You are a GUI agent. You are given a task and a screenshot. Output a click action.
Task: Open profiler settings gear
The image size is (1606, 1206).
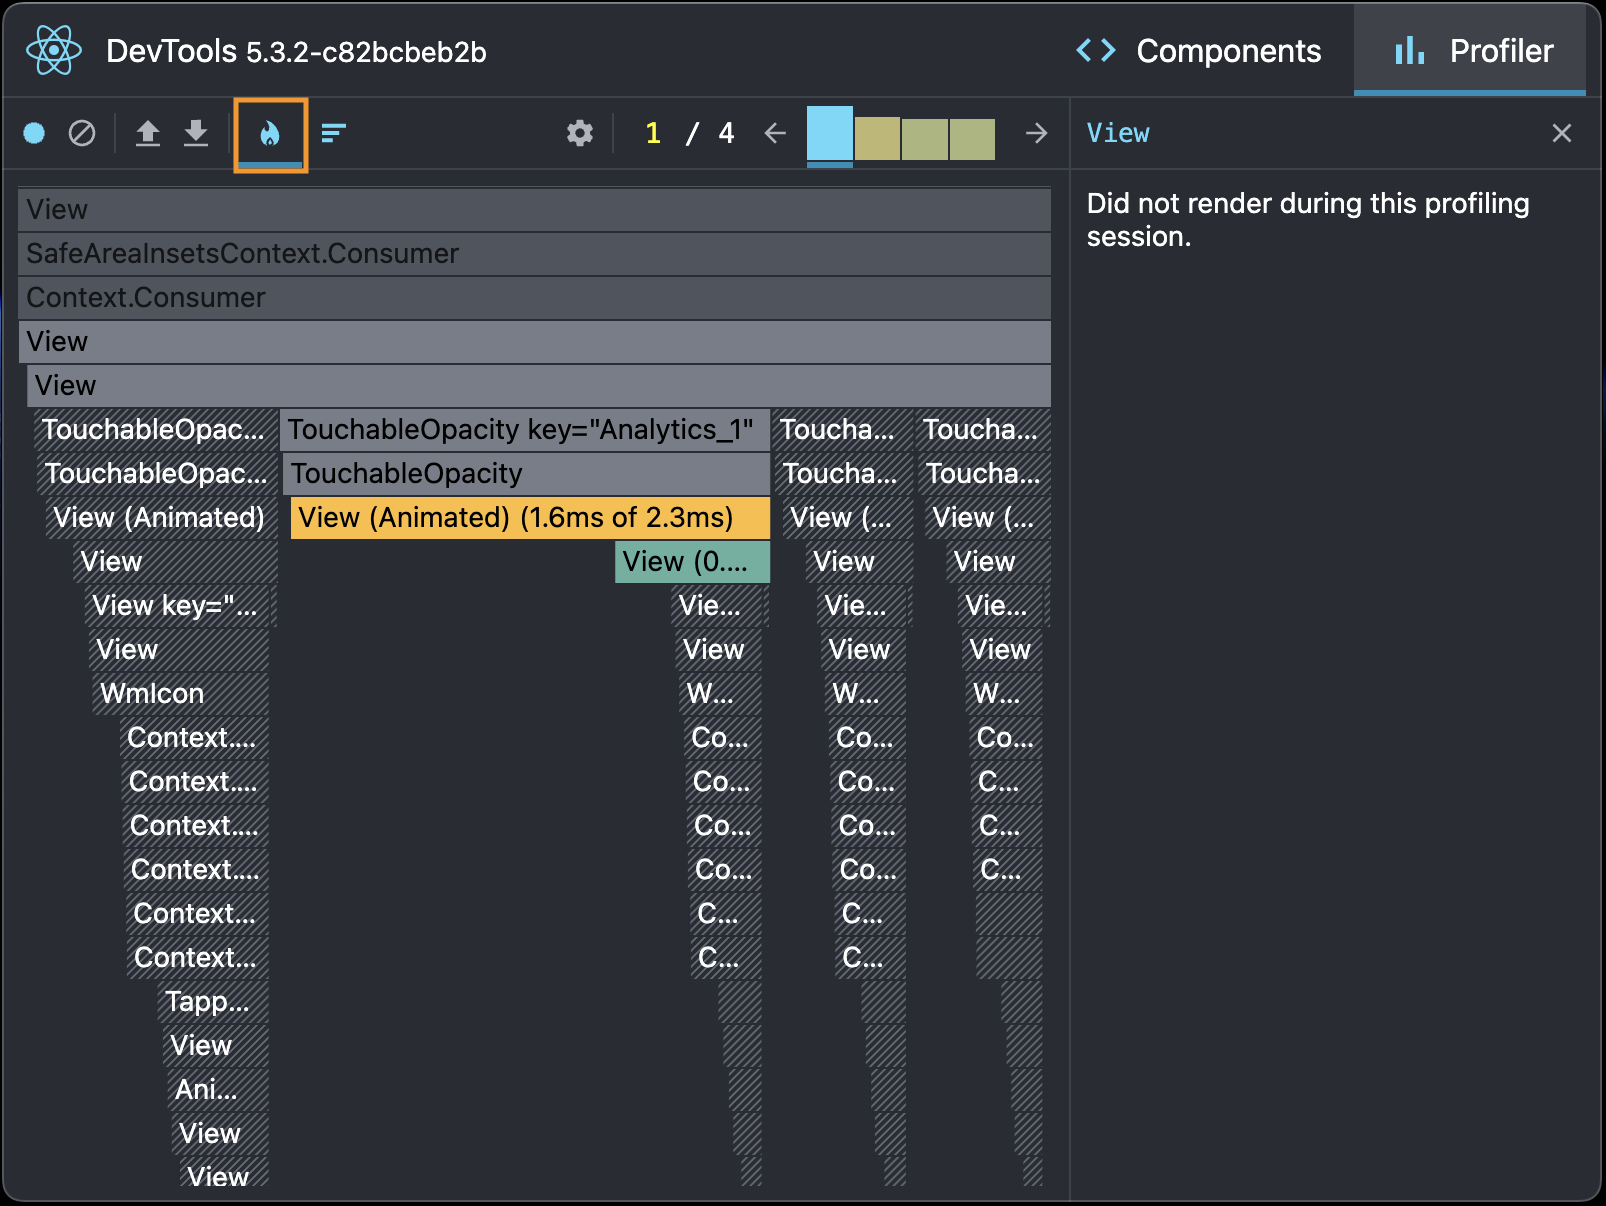click(580, 133)
